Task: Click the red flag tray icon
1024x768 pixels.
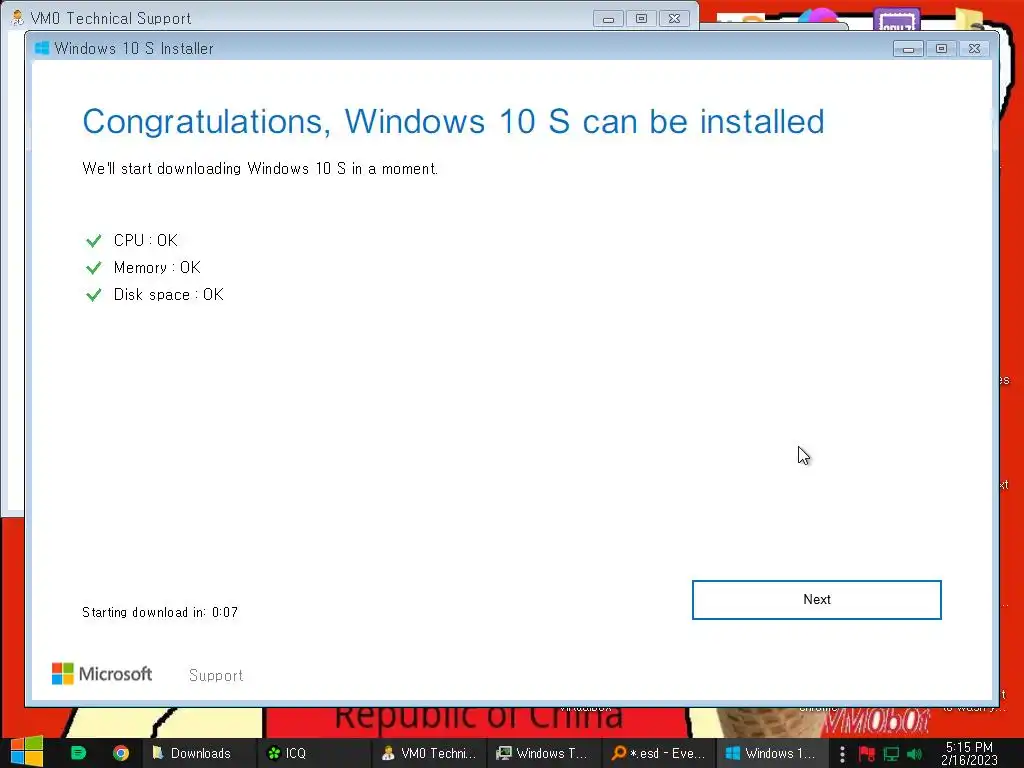Action: click(x=867, y=754)
